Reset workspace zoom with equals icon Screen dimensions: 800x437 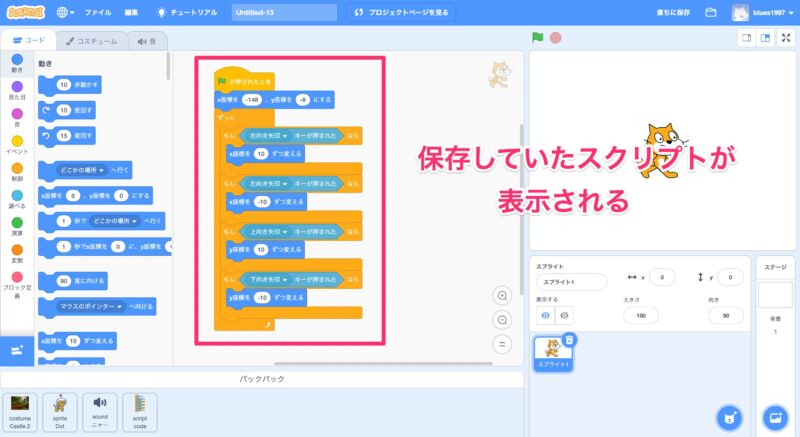[x=503, y=345]
